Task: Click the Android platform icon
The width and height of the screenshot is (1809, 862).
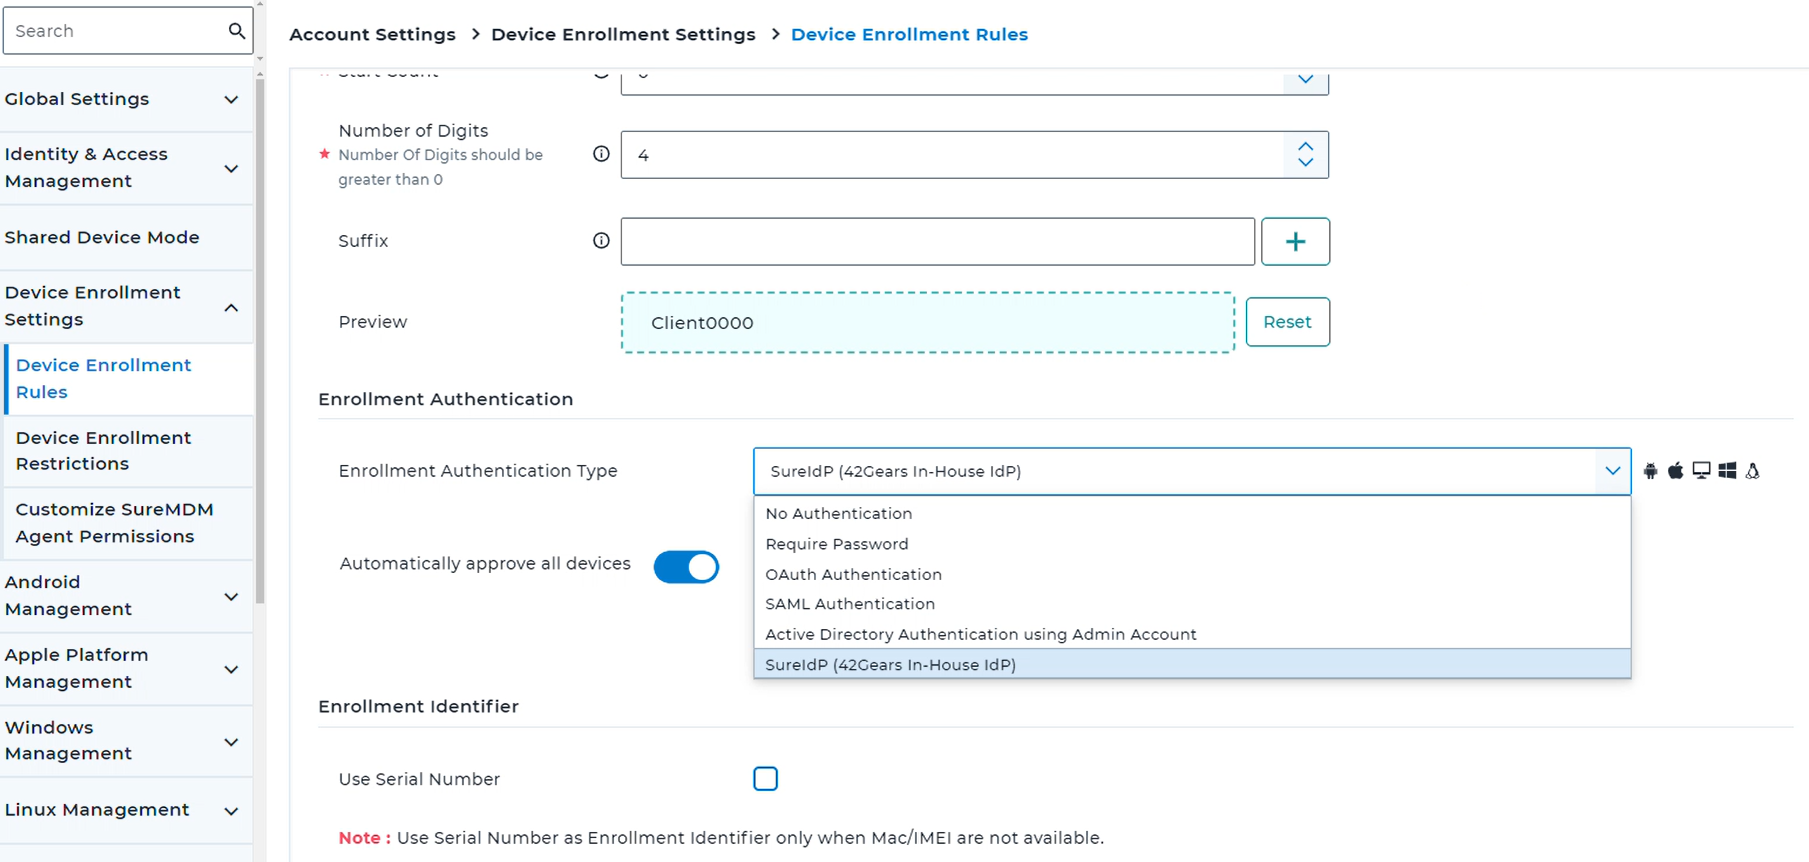Action: coord(1650,471)
